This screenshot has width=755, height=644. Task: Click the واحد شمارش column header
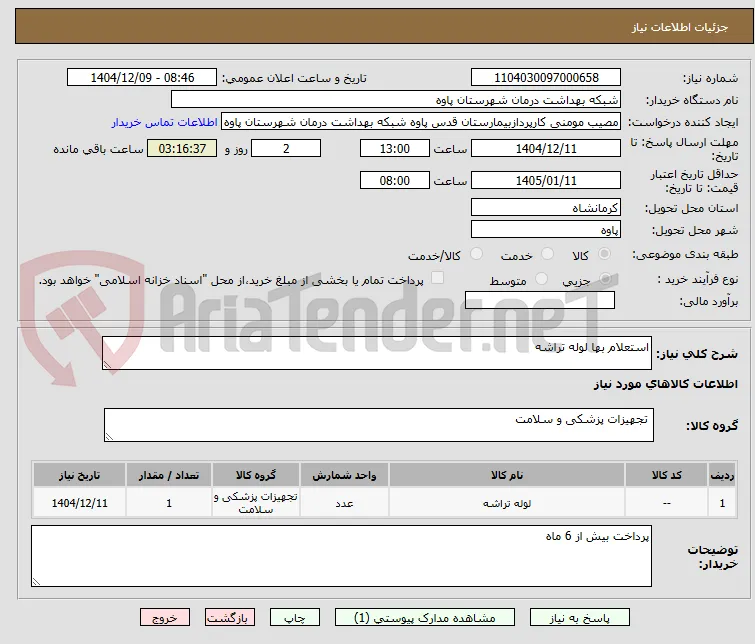[344, 475]
